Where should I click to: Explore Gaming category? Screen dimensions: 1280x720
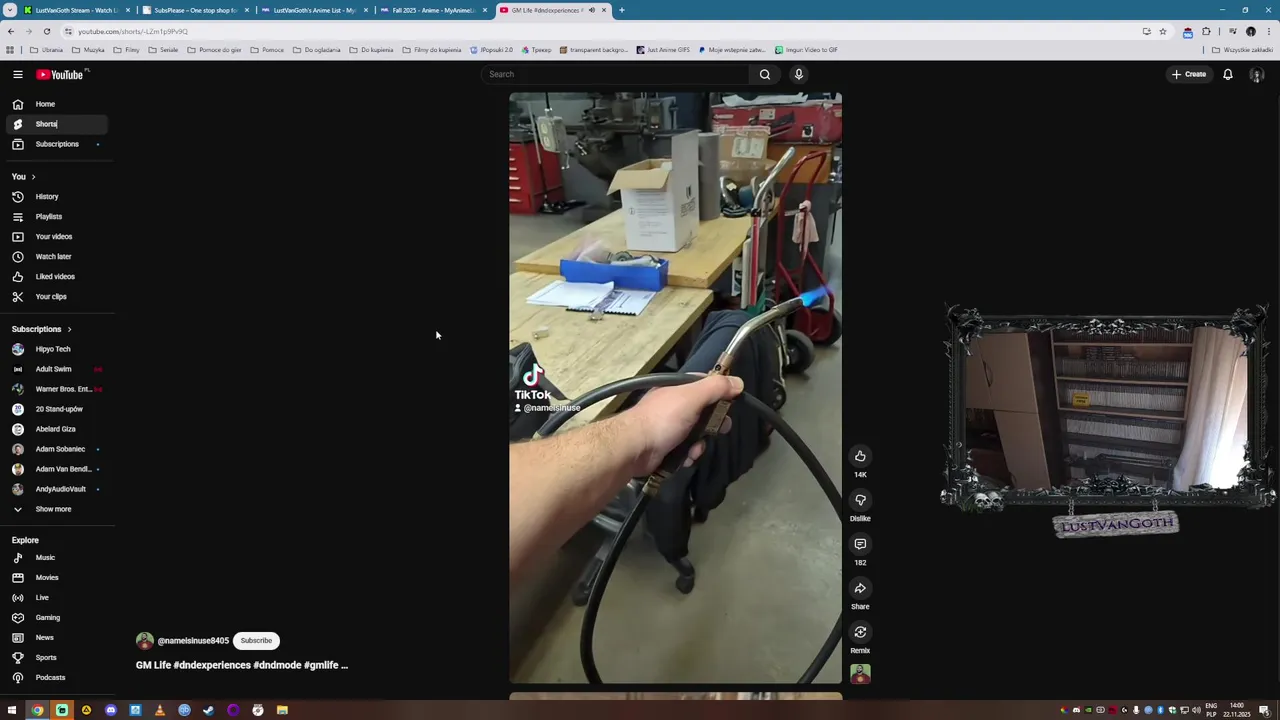point(57,618)
